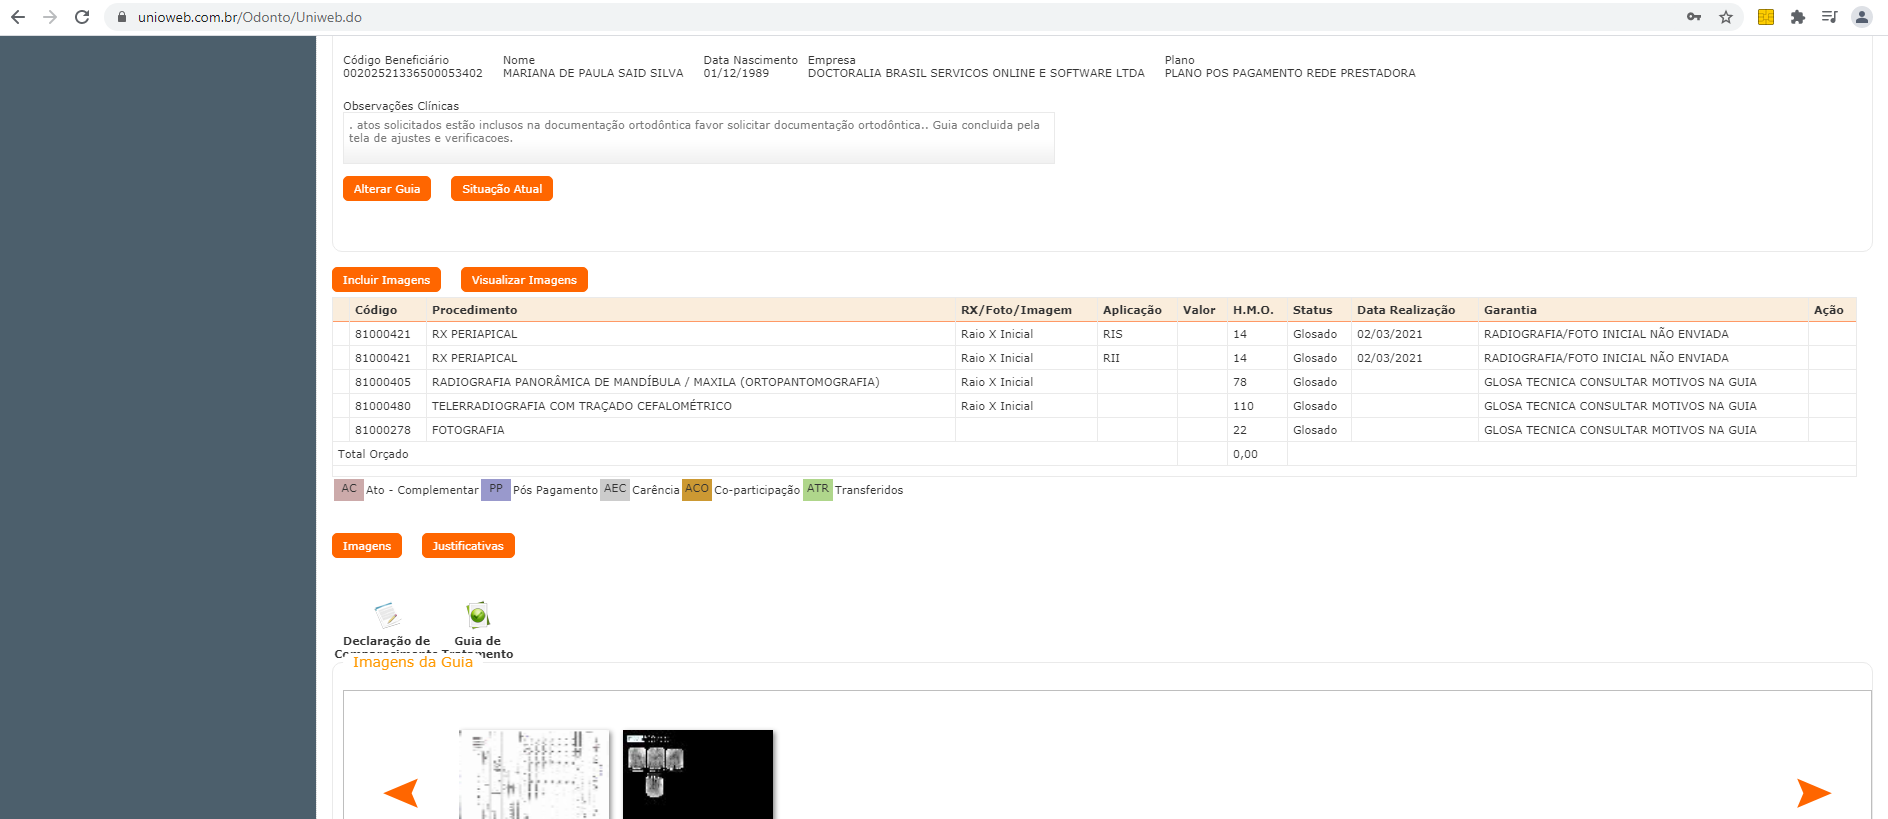The height and width of the screenshot is (819, 1888).
Task: Open the Extensions puzzle piece menu
Action: coord(1798,17)
